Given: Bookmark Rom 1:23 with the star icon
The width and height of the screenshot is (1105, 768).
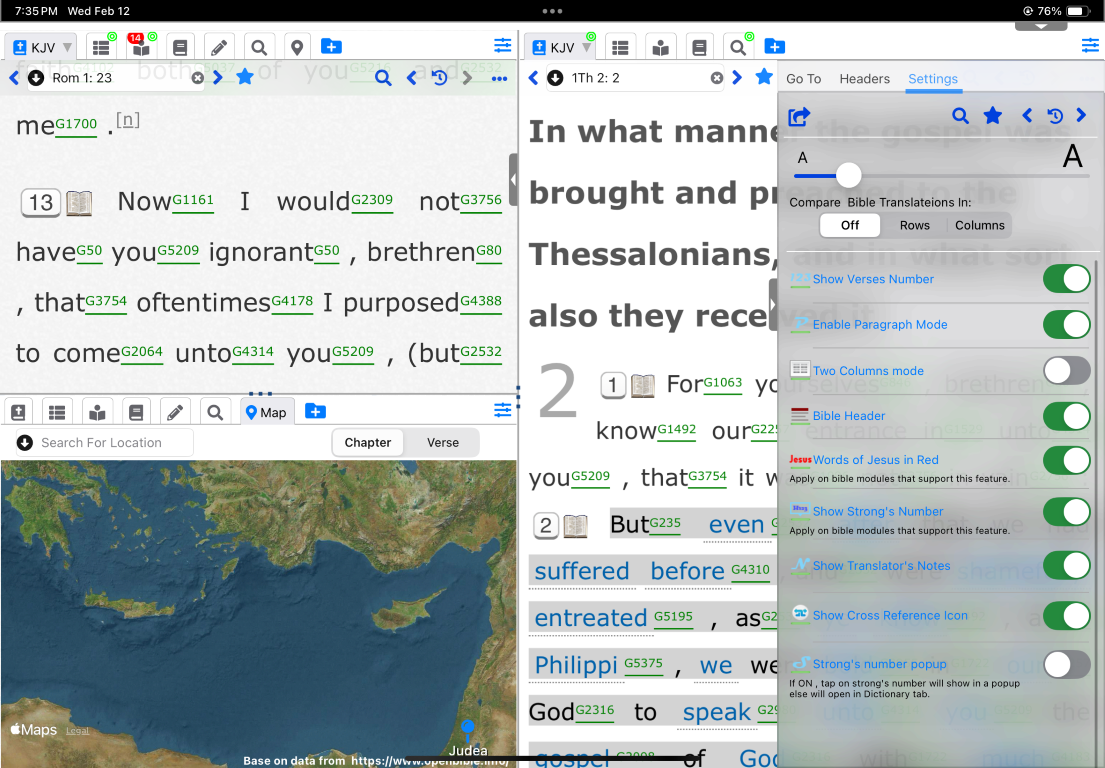Looking at the screenshot, I should (x=244, y=77).
